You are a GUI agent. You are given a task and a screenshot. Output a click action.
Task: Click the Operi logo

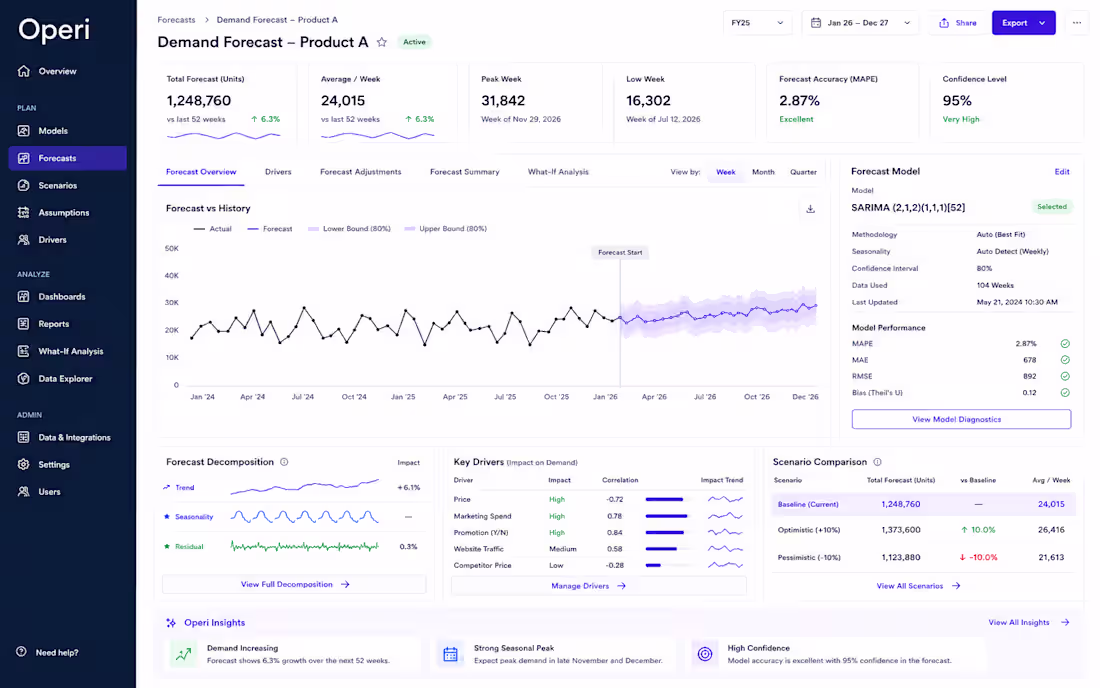(x=54, y=29)
